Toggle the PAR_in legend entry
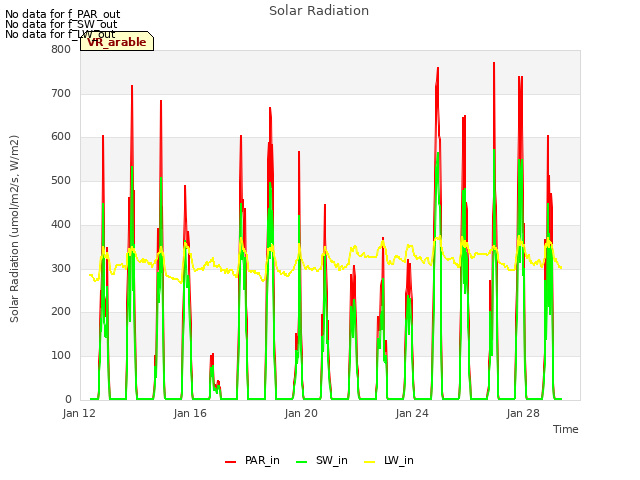Screen dimensions: 640x480 252,461
